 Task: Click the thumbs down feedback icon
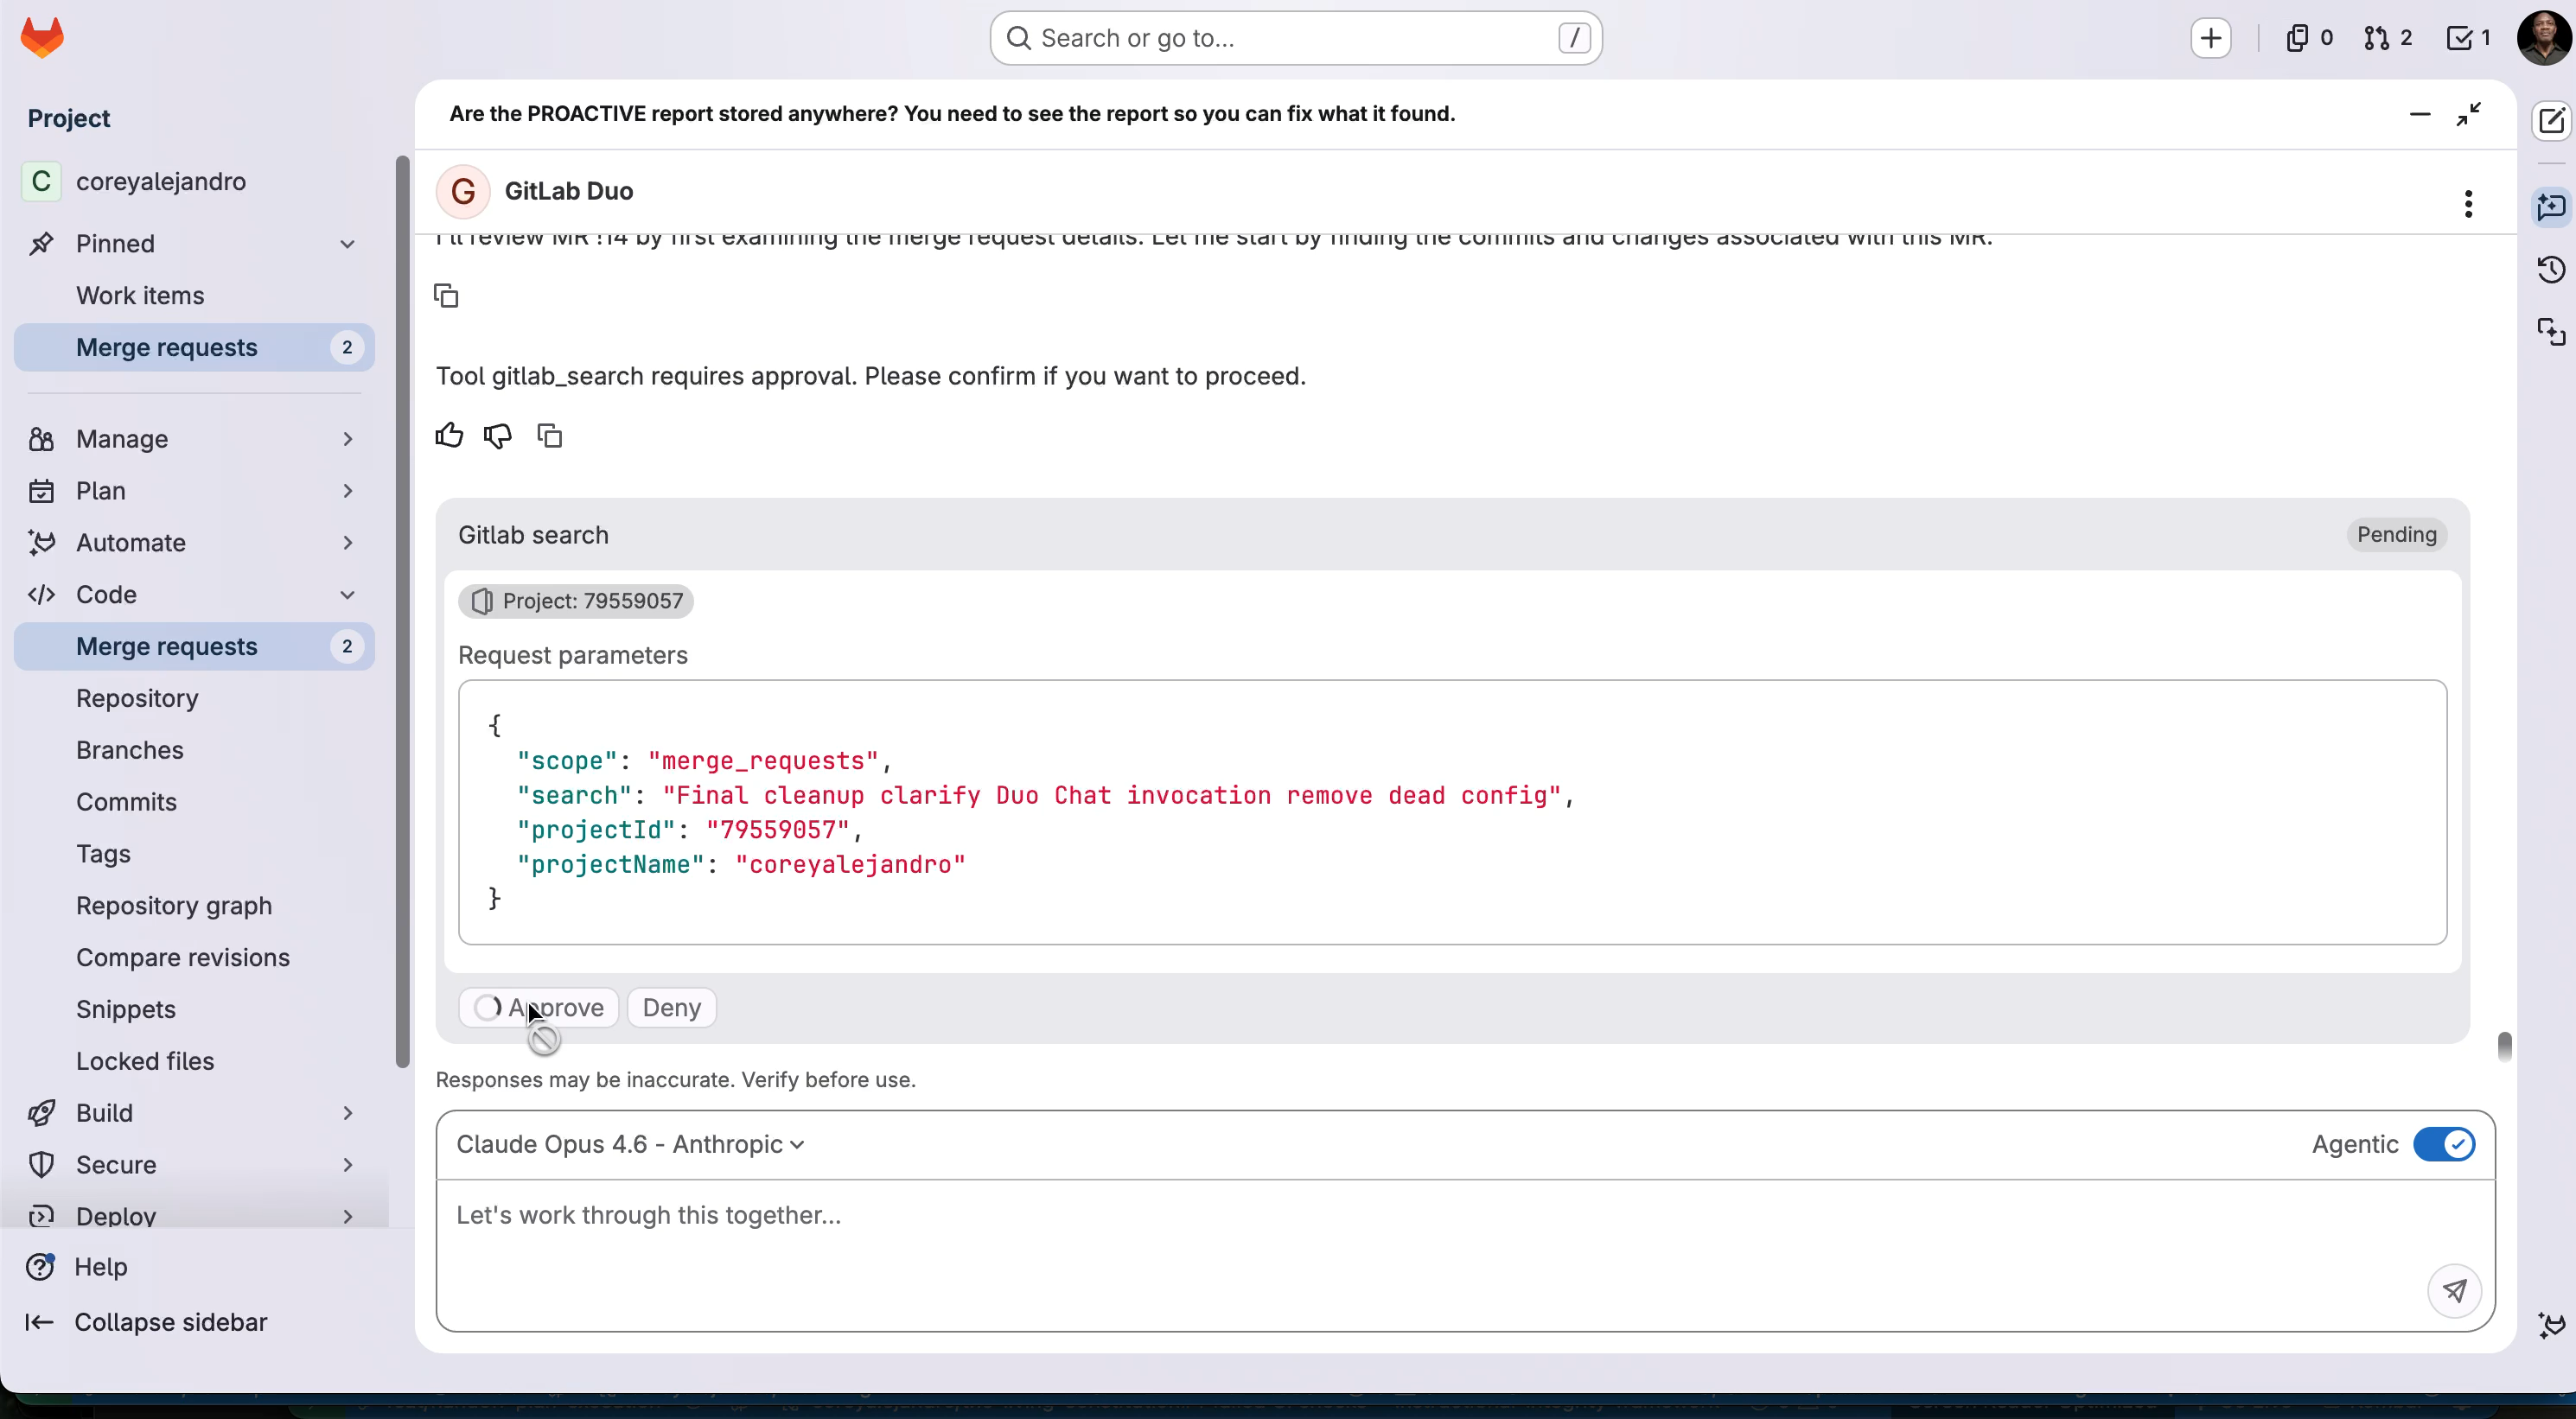pyautogui.click(x=498, y=435)
